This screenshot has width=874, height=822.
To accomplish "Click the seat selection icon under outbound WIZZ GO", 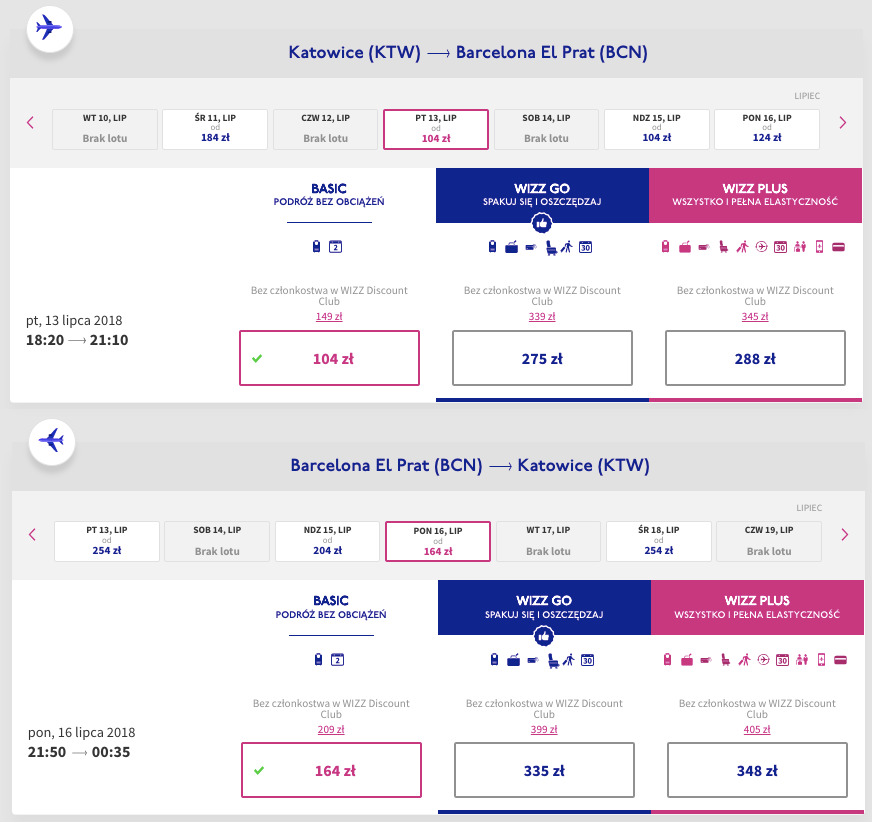I will (x=551, y=247).
